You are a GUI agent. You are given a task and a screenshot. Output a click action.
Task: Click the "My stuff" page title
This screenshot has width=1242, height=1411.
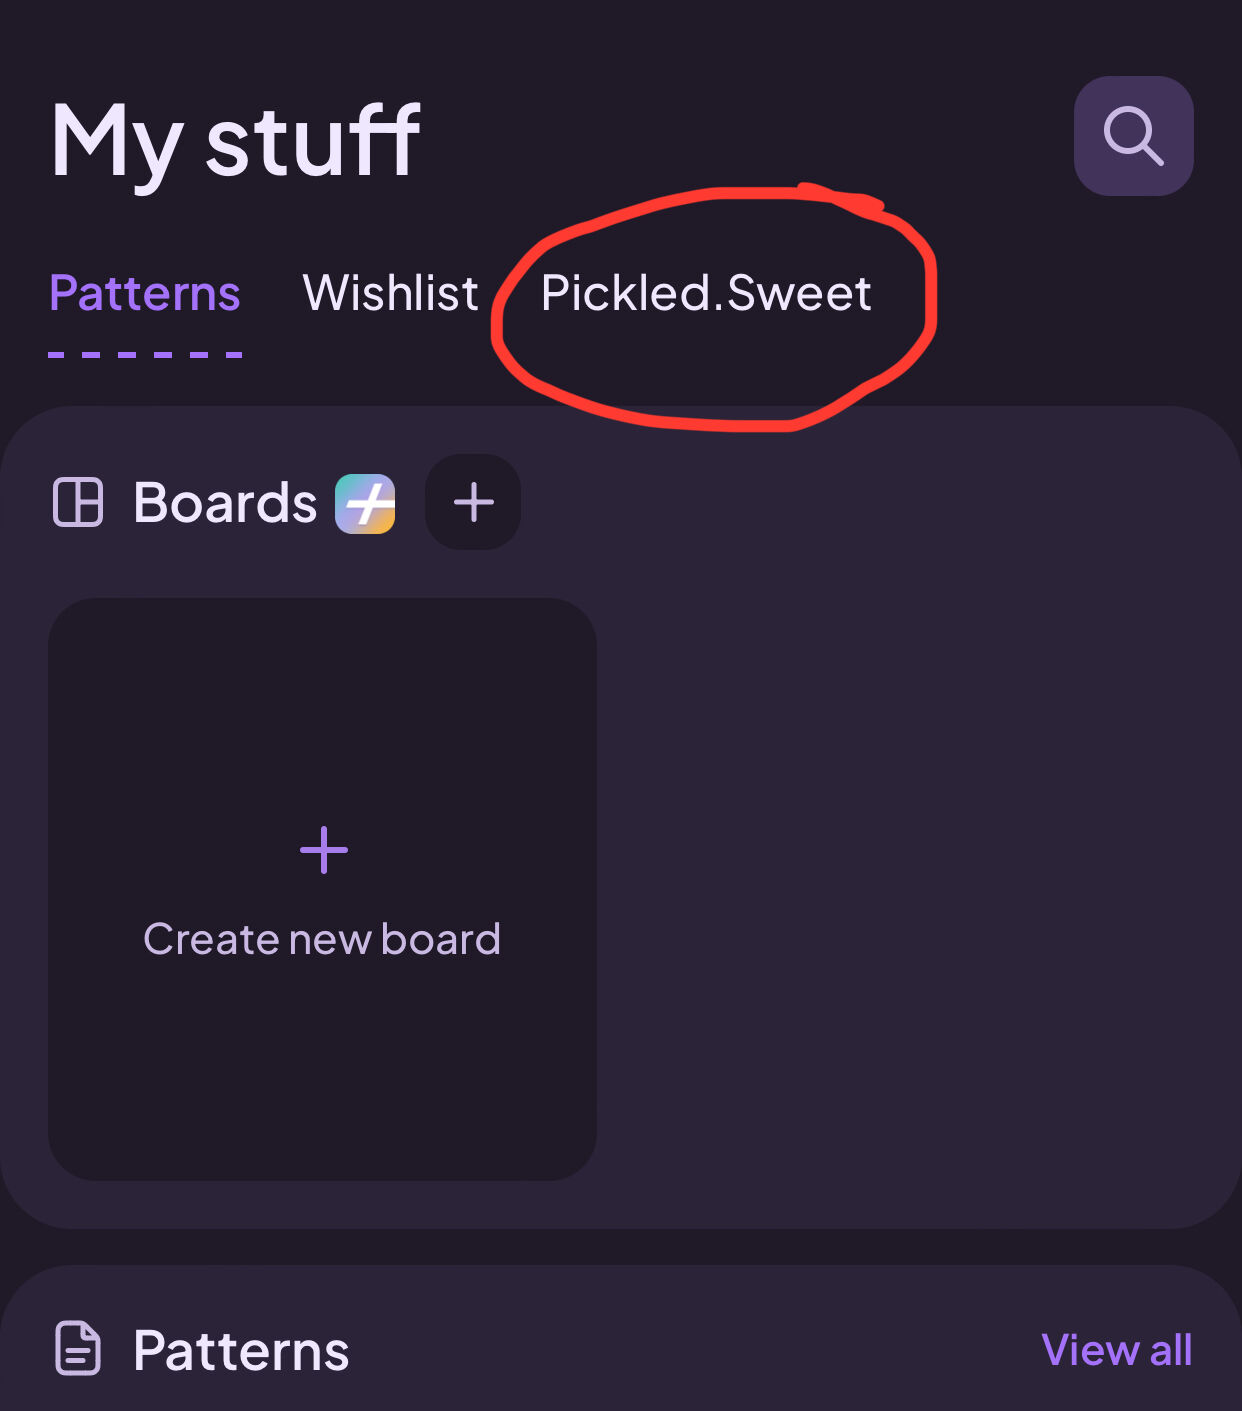[x=236, y=142]
